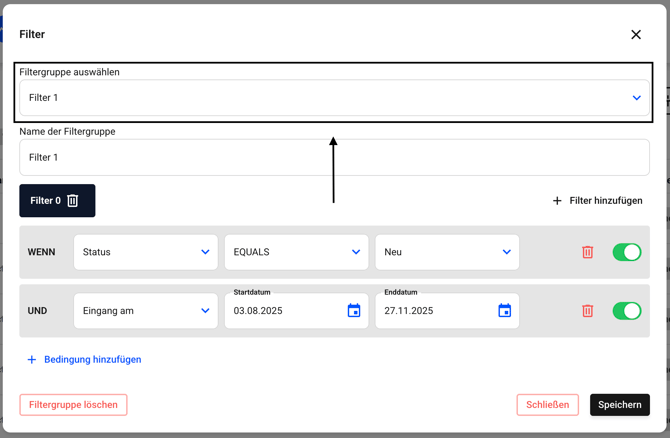Disable the Eingang am condition toggle

click(627, 311)
